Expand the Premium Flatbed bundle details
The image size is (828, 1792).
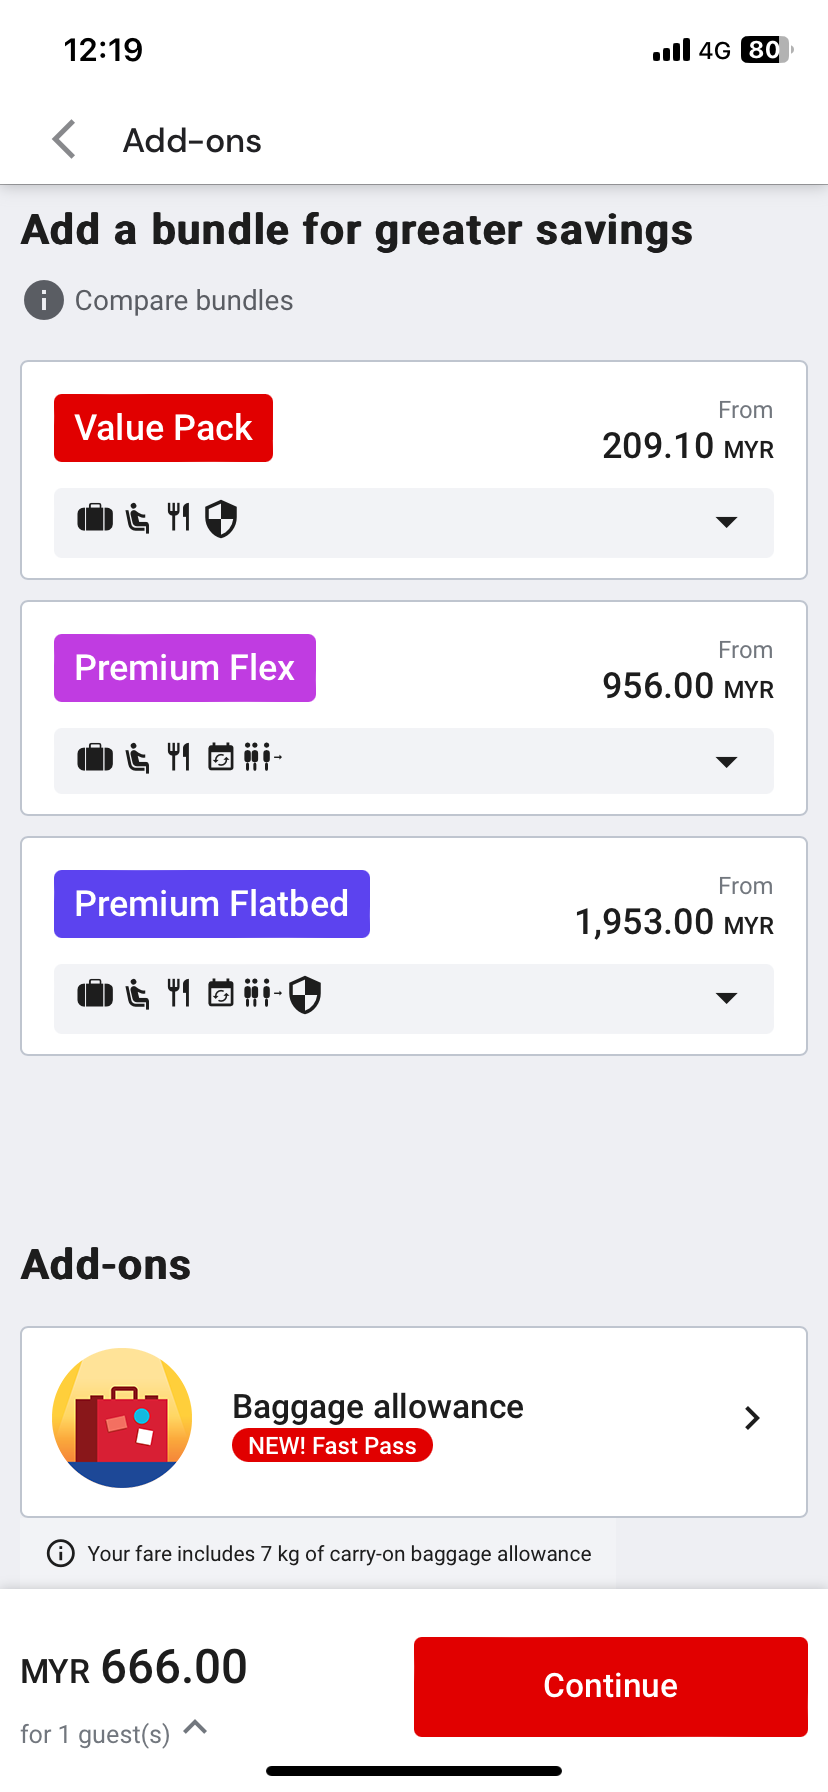point(727,997)
